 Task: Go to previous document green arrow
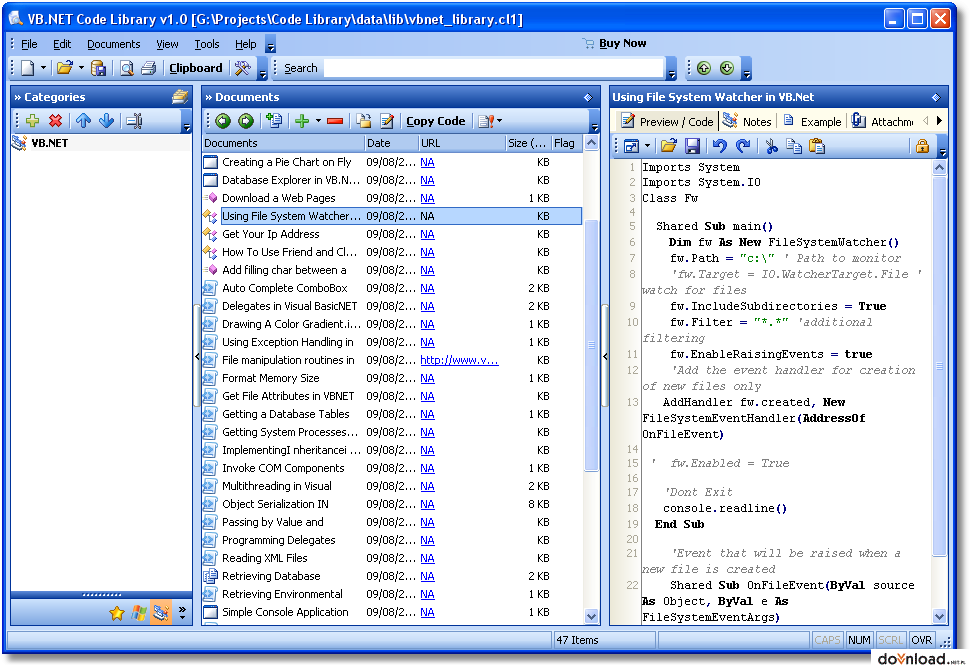[223, 121]
